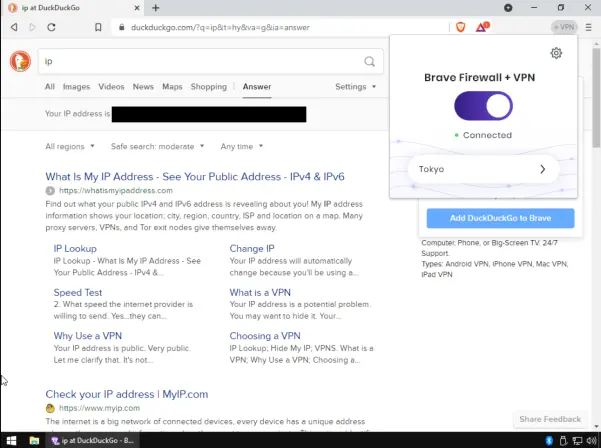Open the Brave hamburger menu
This screenshot has height=448, width=601.
tap(589, 27)
